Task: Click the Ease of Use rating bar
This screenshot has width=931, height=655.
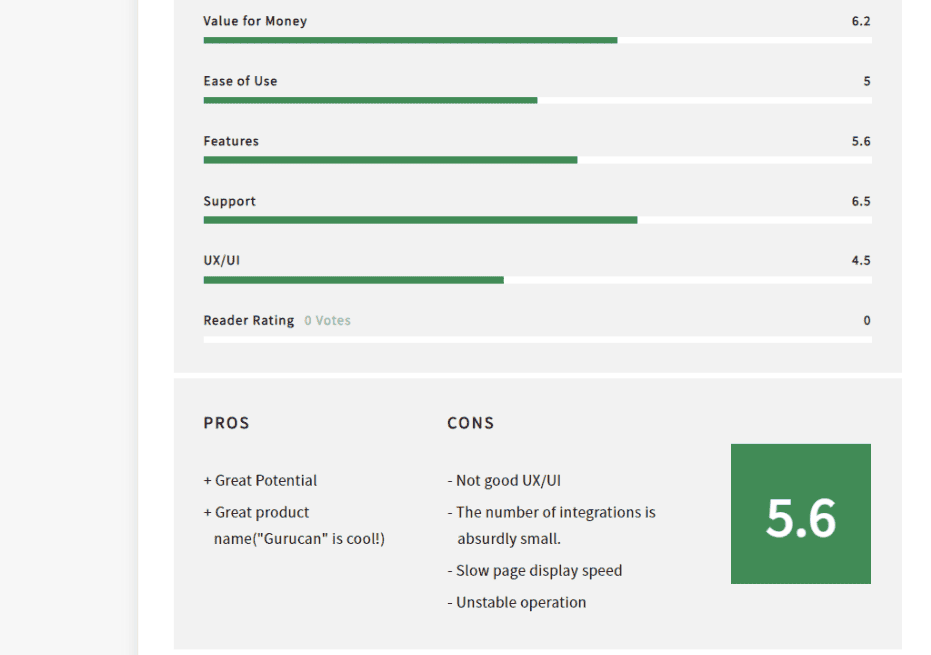Action: coord(537,100)
